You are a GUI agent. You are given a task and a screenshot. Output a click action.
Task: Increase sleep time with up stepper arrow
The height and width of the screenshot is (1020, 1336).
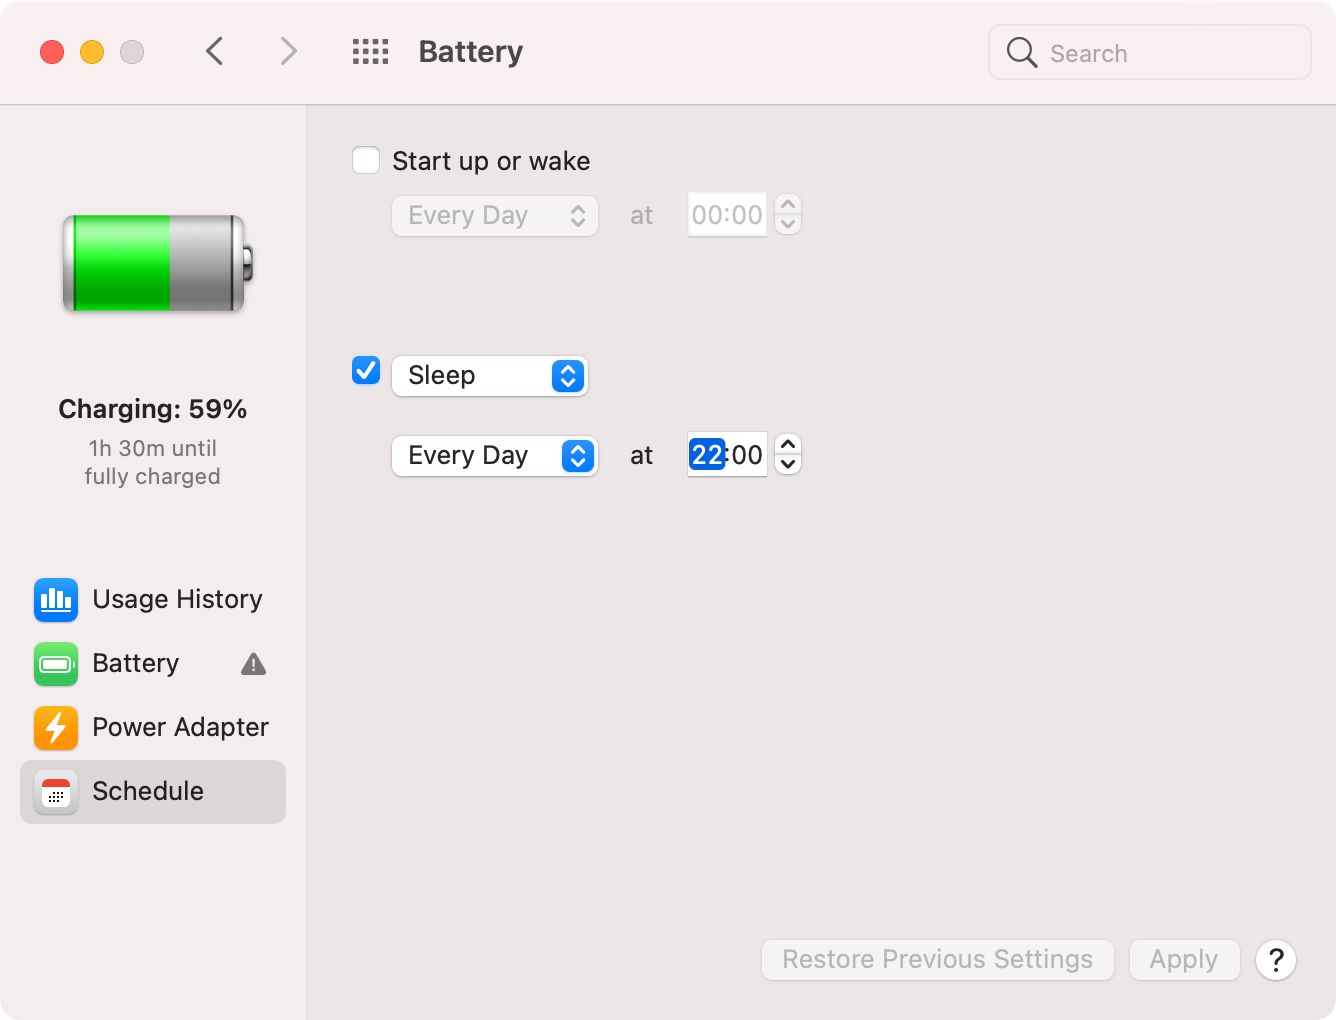pos(788,445)
